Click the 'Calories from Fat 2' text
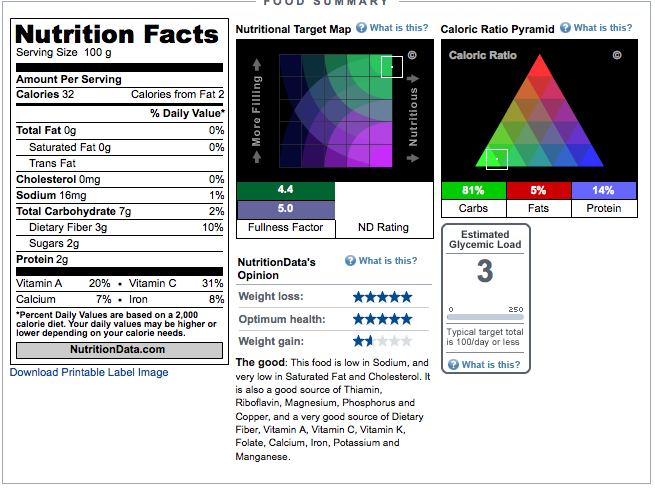 click(178, 94)
